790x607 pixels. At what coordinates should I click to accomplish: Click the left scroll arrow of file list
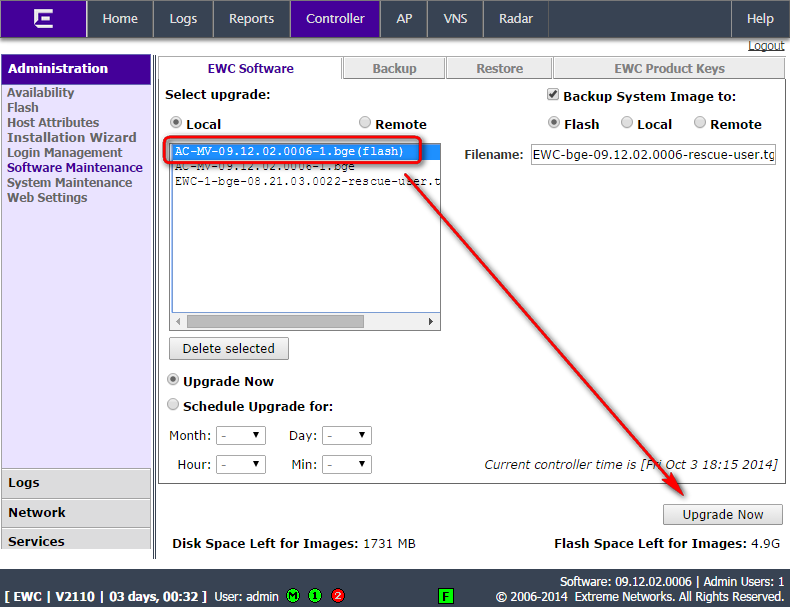[x=178, y=321]
